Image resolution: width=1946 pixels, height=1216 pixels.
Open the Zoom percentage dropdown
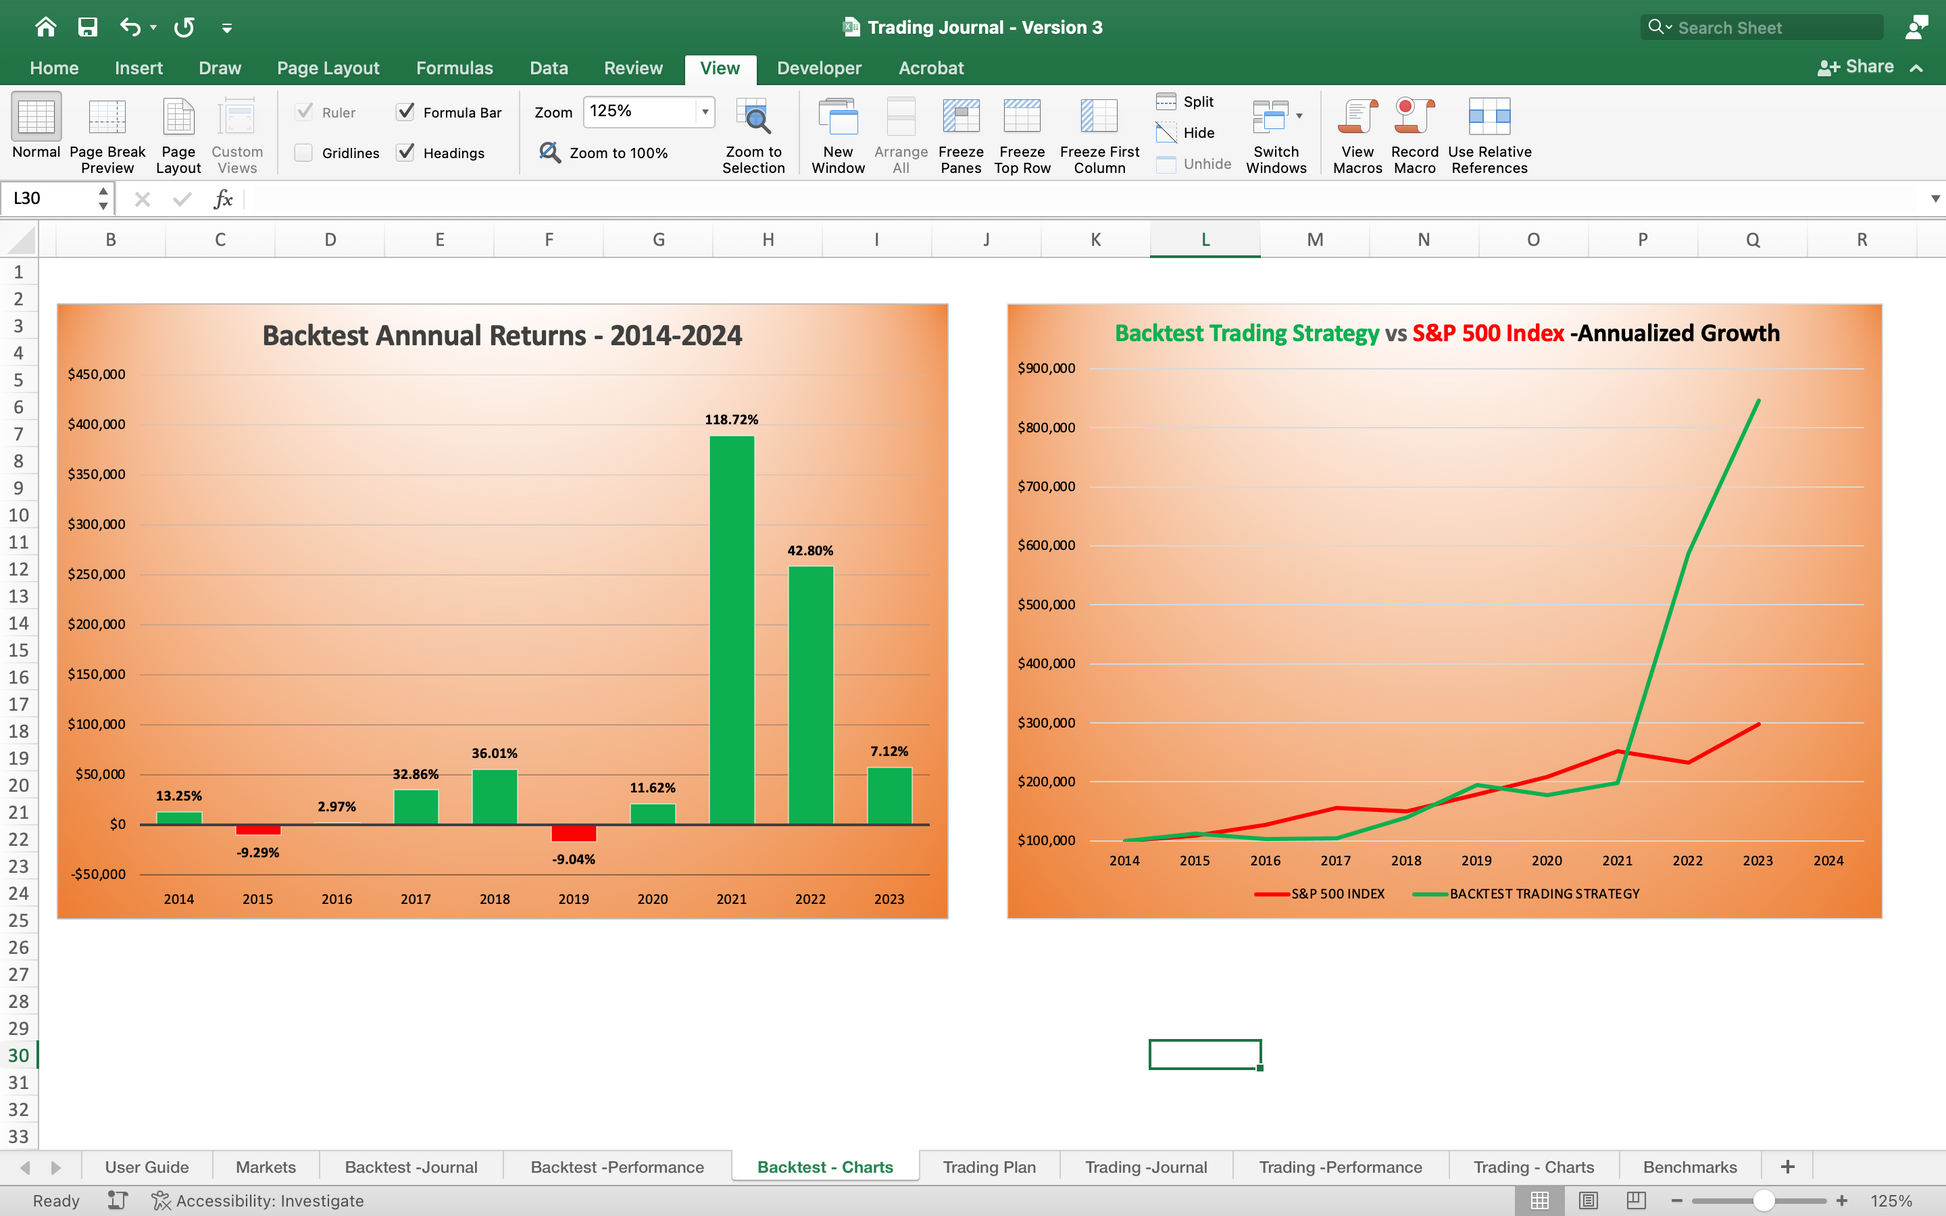point(705,112)
